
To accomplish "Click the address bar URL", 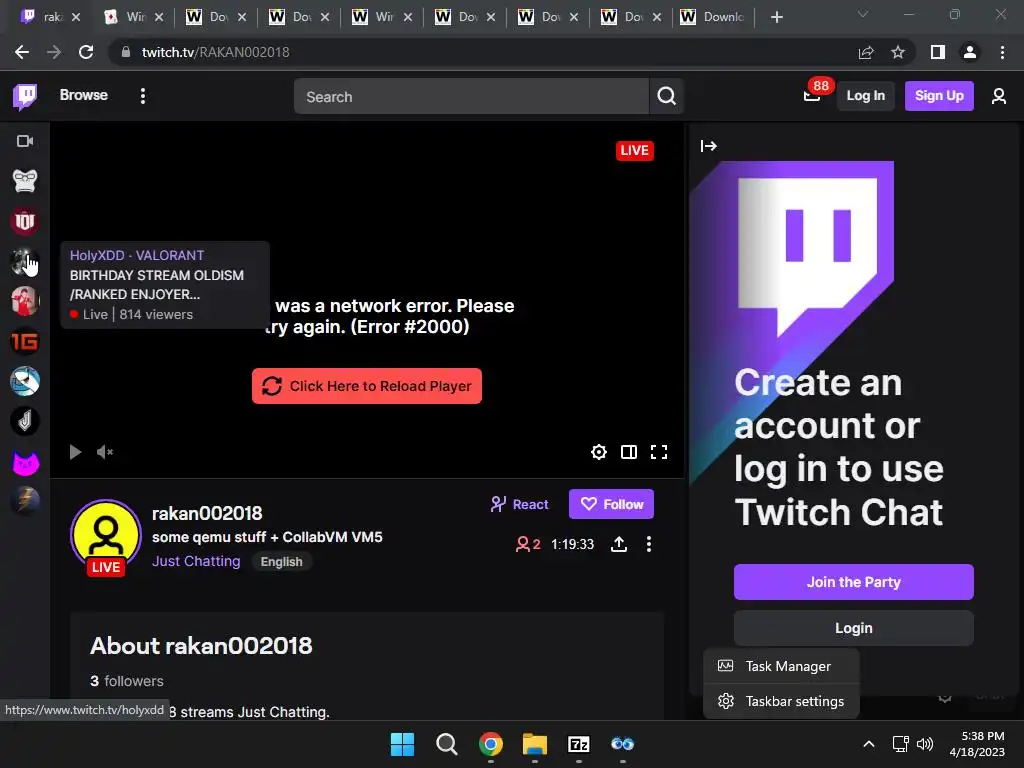I will 216,52.
